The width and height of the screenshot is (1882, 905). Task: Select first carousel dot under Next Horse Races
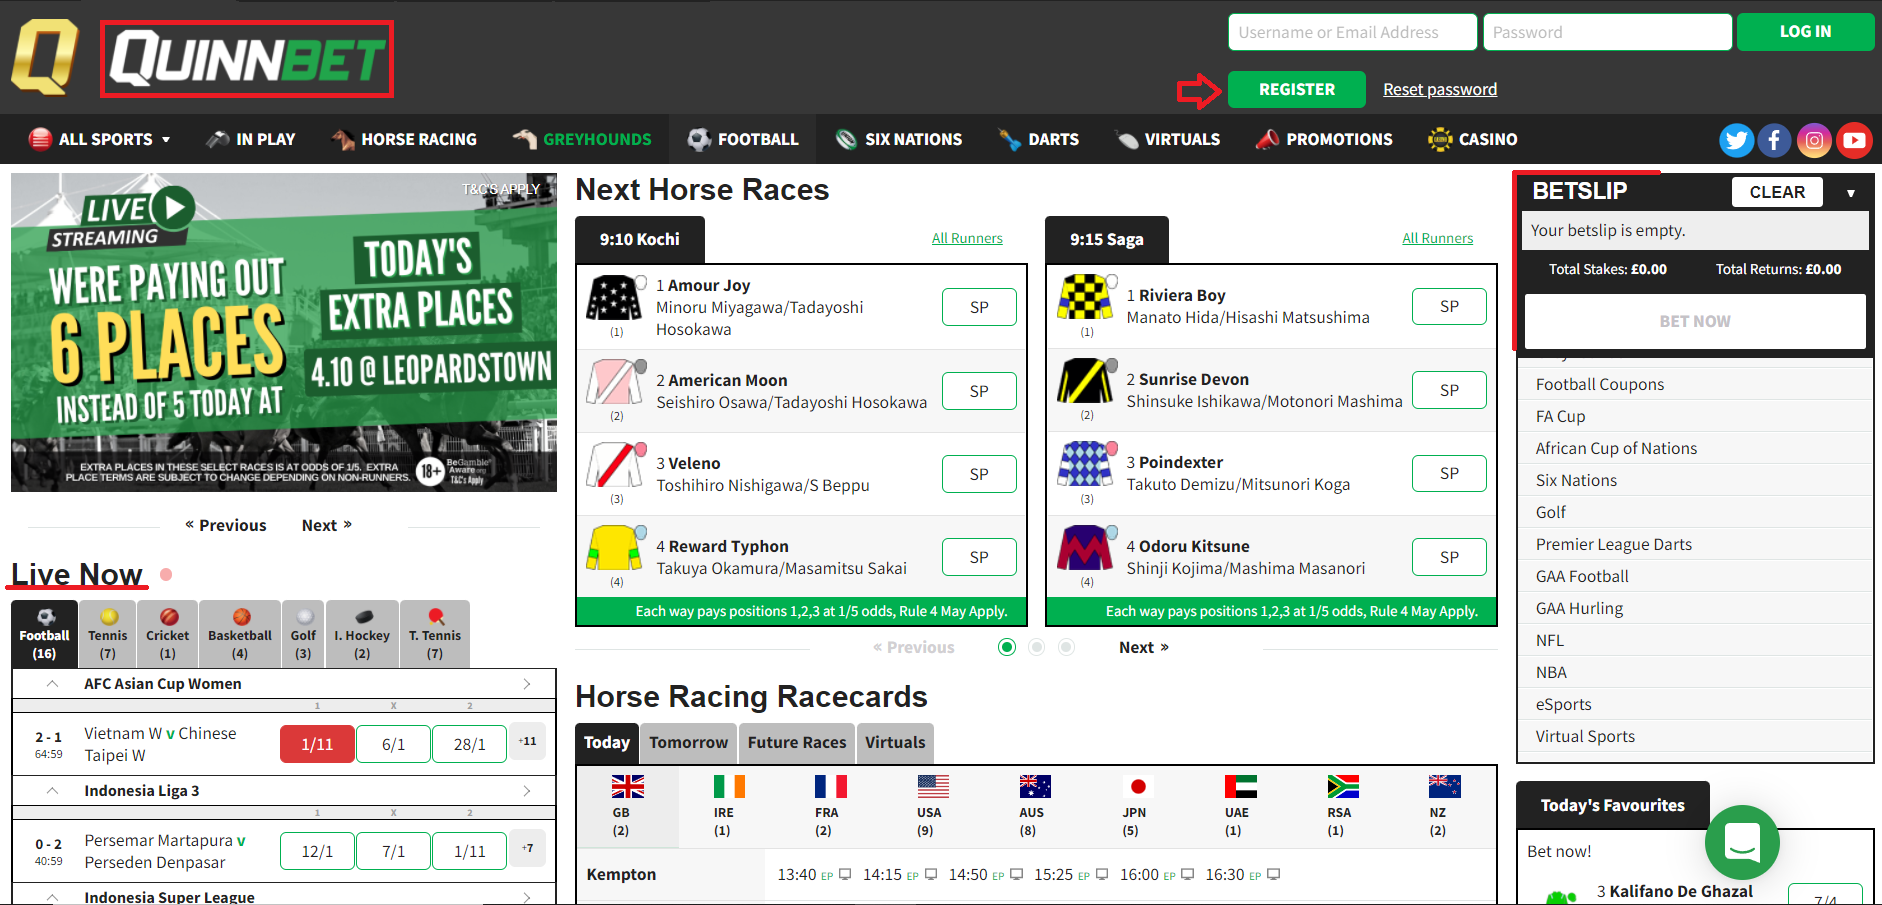pos(1007,647)
